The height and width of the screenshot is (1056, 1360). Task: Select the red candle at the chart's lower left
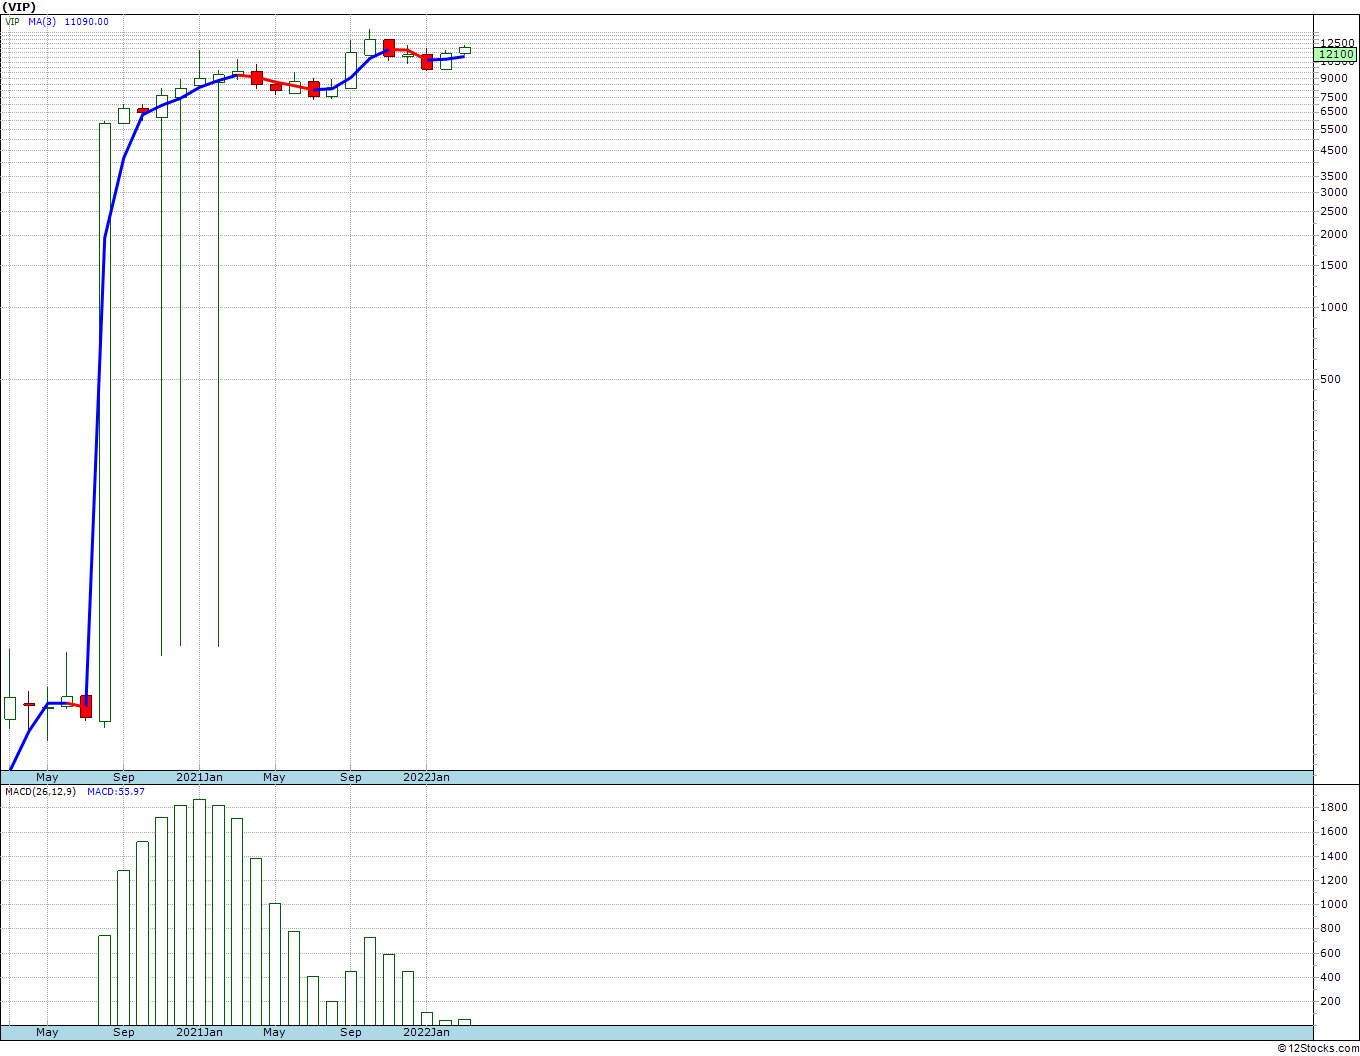click(86, 706)
